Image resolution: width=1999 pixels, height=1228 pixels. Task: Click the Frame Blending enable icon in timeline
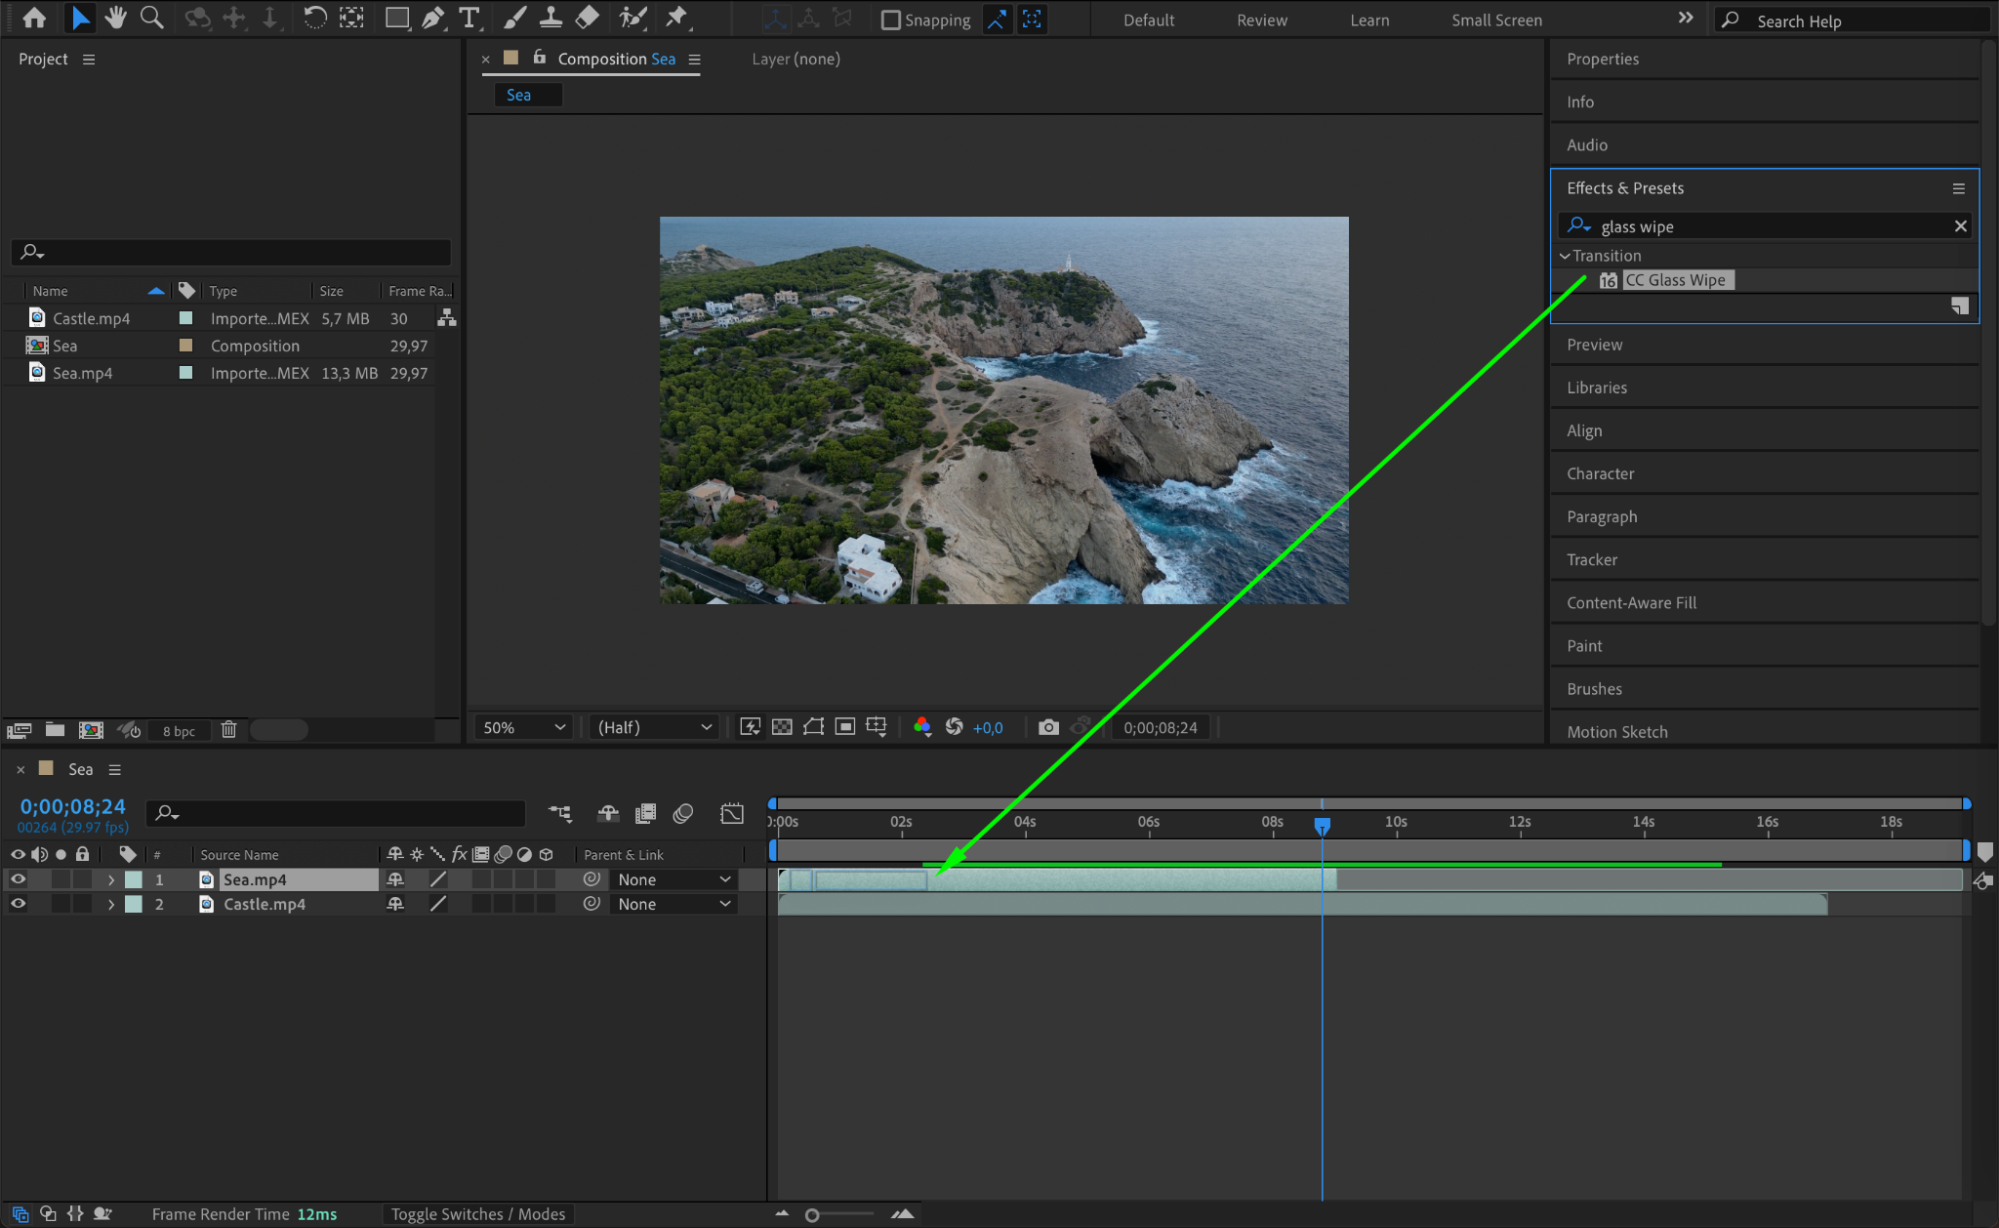click(x=646, y=813)
